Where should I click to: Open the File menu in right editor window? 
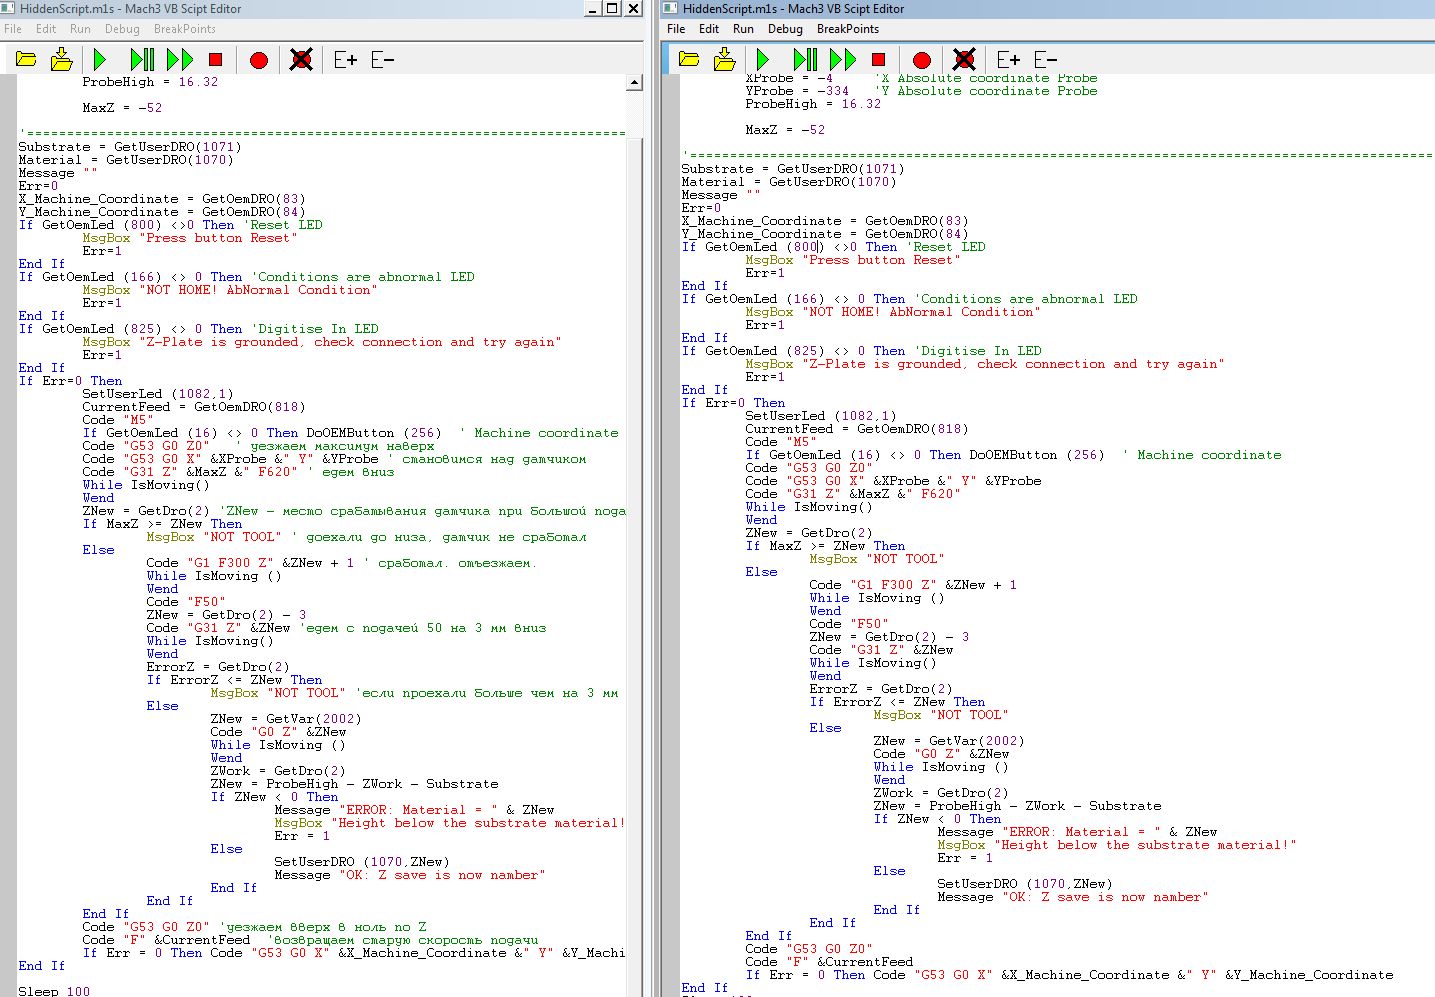pyautogui.click(x=676, y=29)
